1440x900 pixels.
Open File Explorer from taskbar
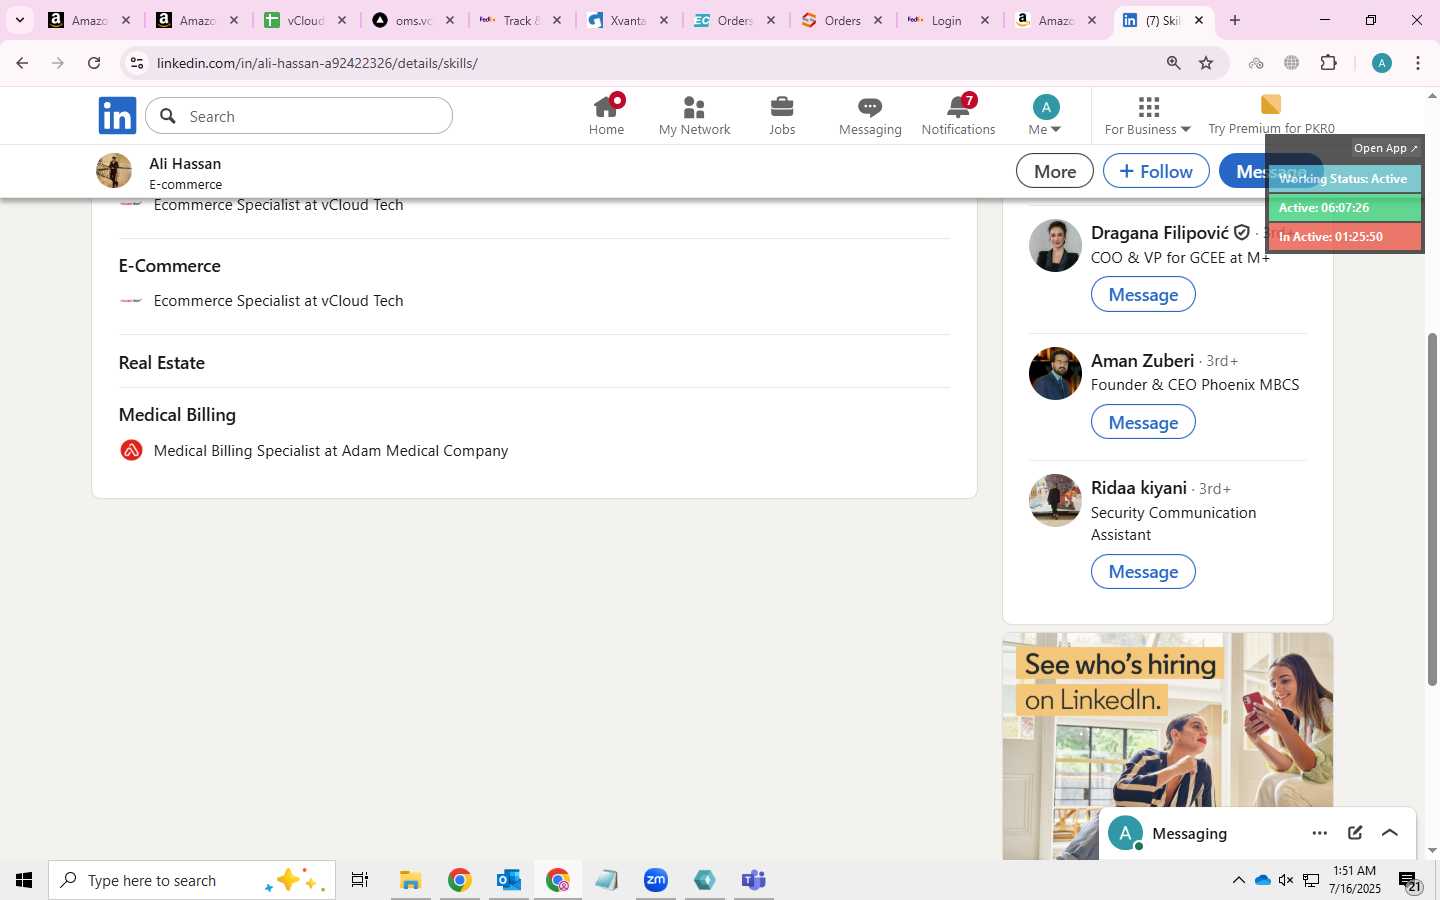point(410,880)
